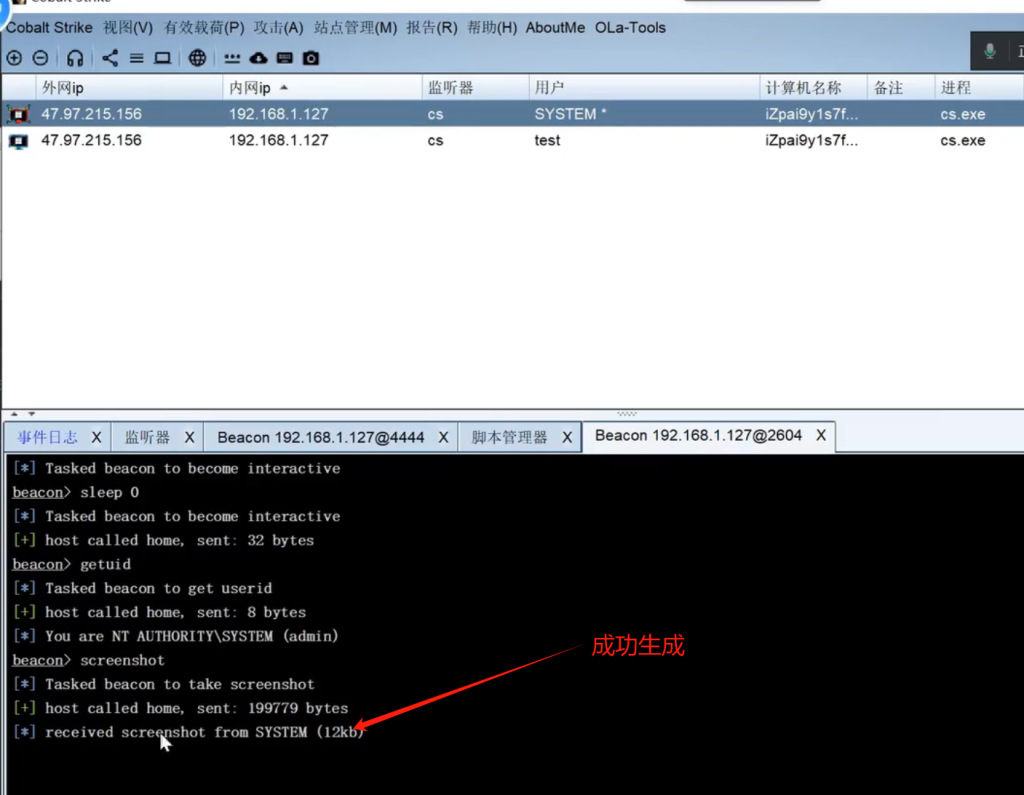Sort by the 监听器 column header
This screenshot has height=795, width=1024.
(475, 88)
